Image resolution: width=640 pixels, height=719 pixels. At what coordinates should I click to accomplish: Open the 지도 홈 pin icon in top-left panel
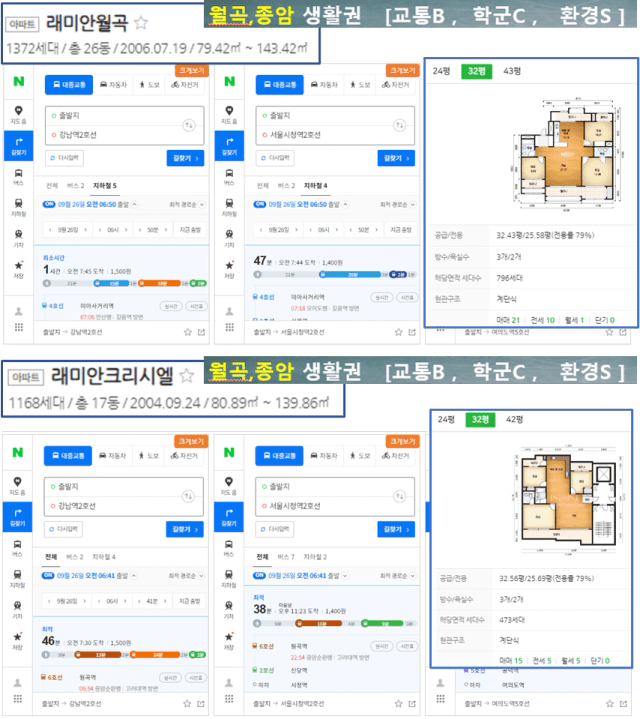(18, 115)
